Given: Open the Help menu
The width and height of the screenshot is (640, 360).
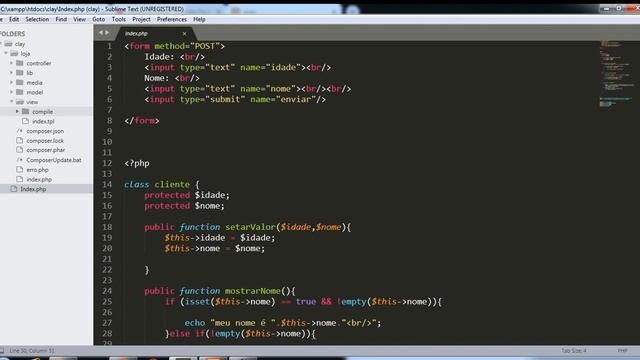Looking at the screenshot, I should pyautogui.click(x=199, y=19).
